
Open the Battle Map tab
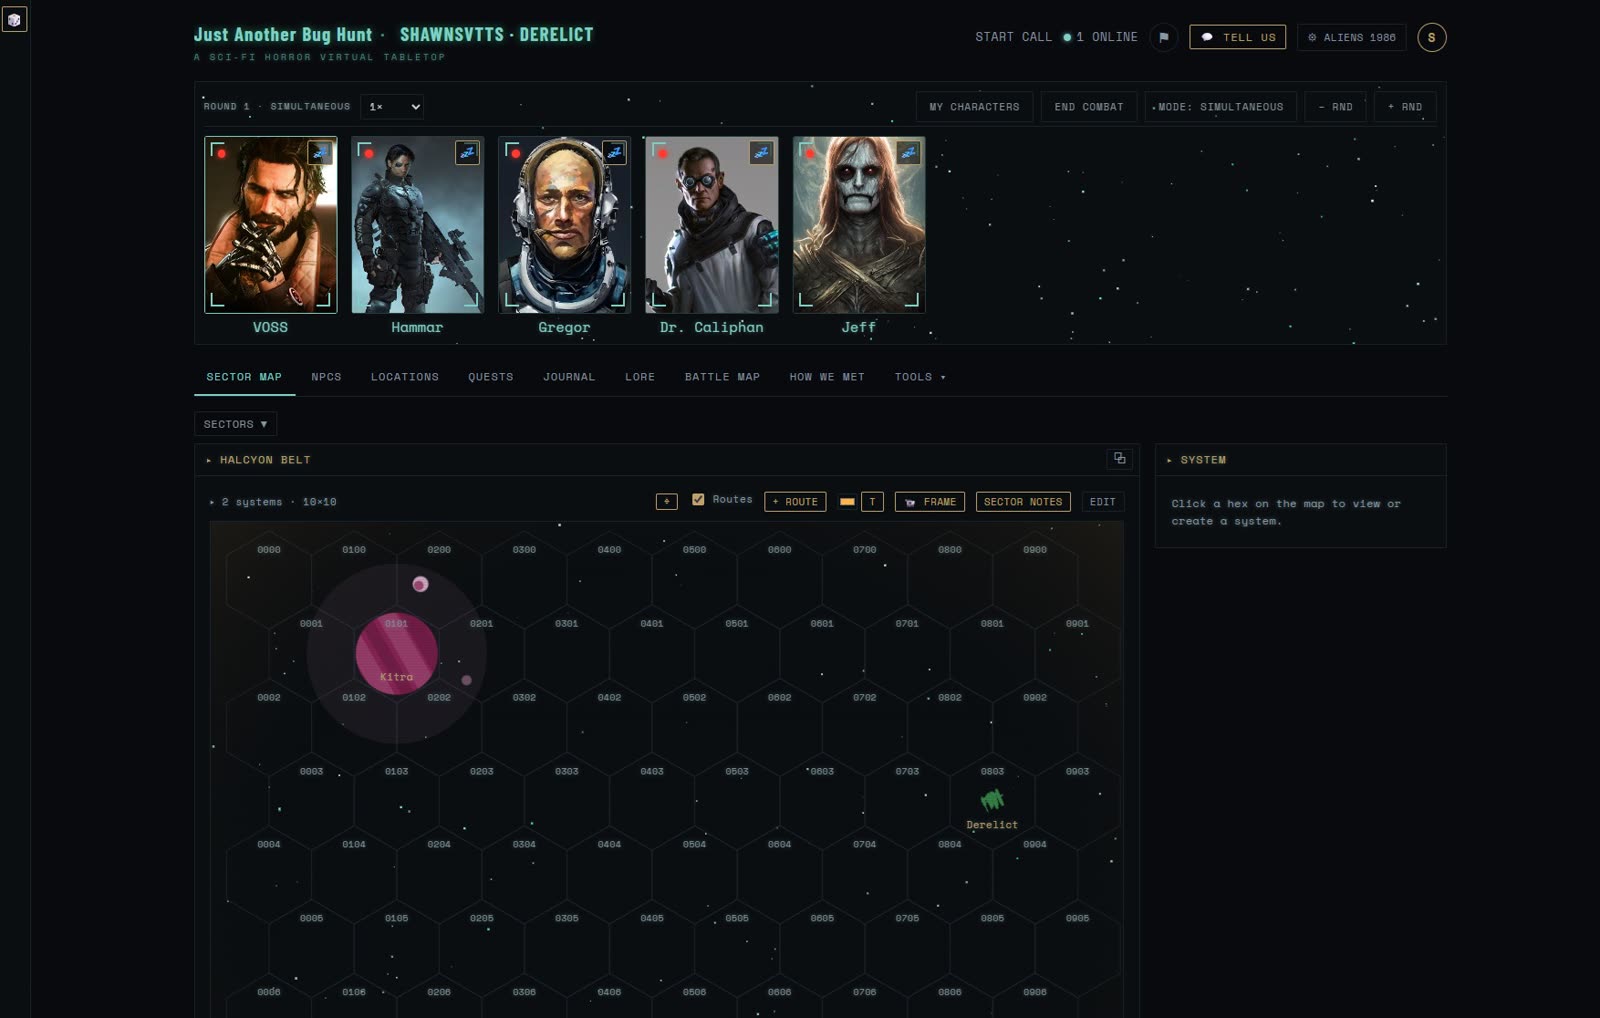pos(722,377)
